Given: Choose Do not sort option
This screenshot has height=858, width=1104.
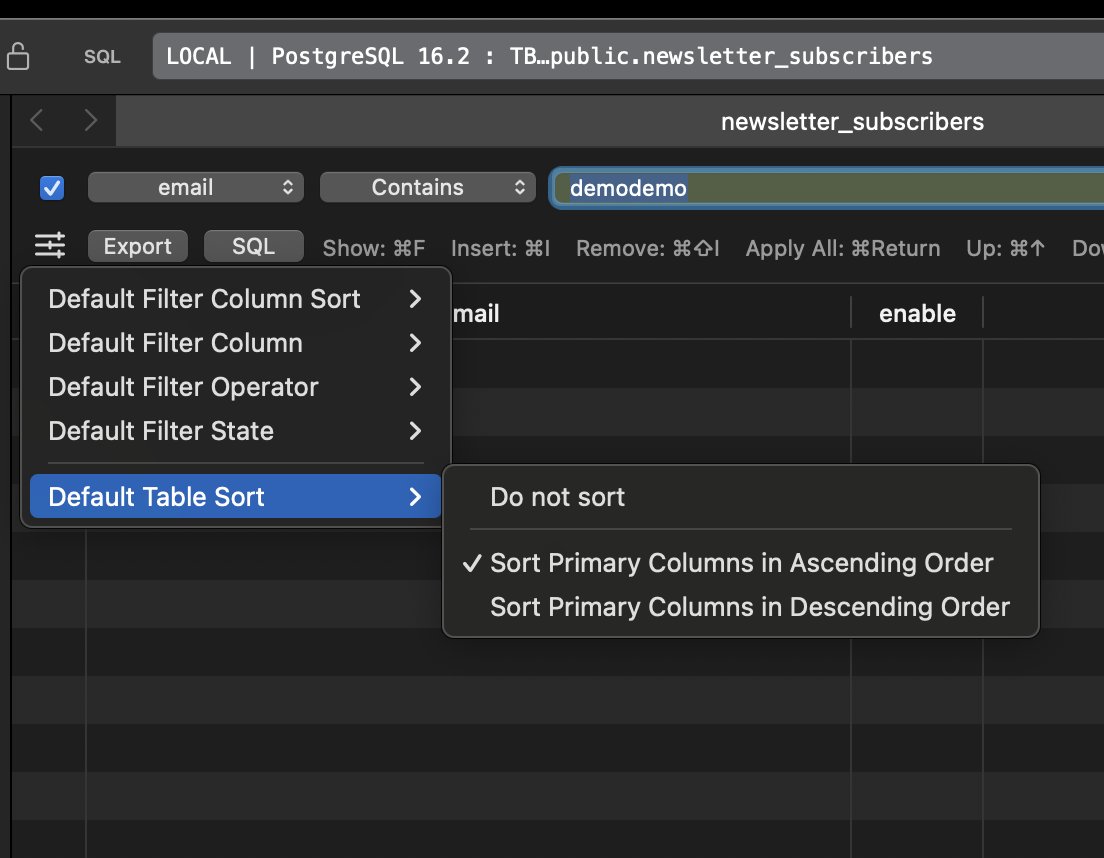Looking at the screenshot, I should point(741,497).
